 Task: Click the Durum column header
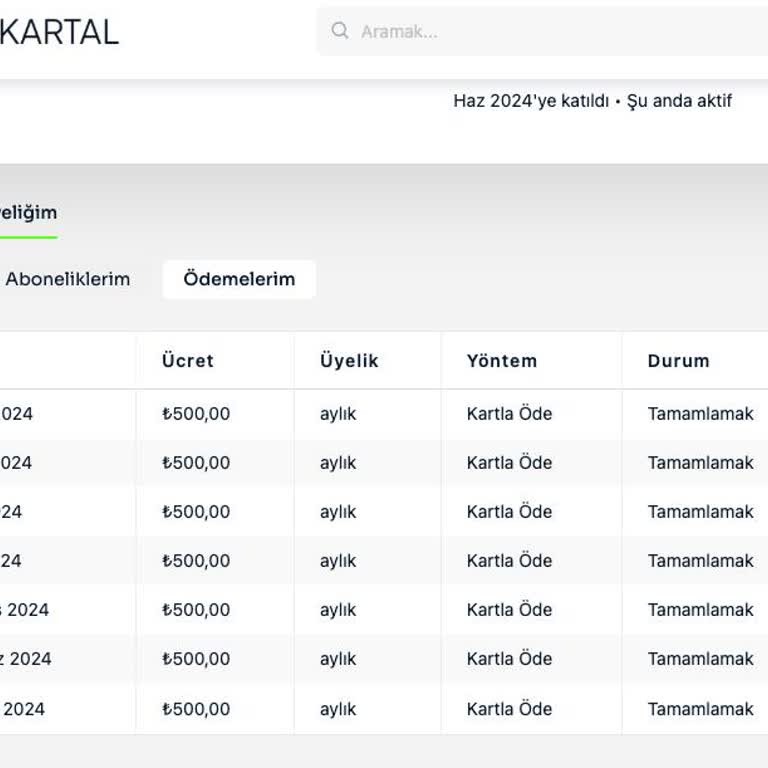[x=679, y=361]
